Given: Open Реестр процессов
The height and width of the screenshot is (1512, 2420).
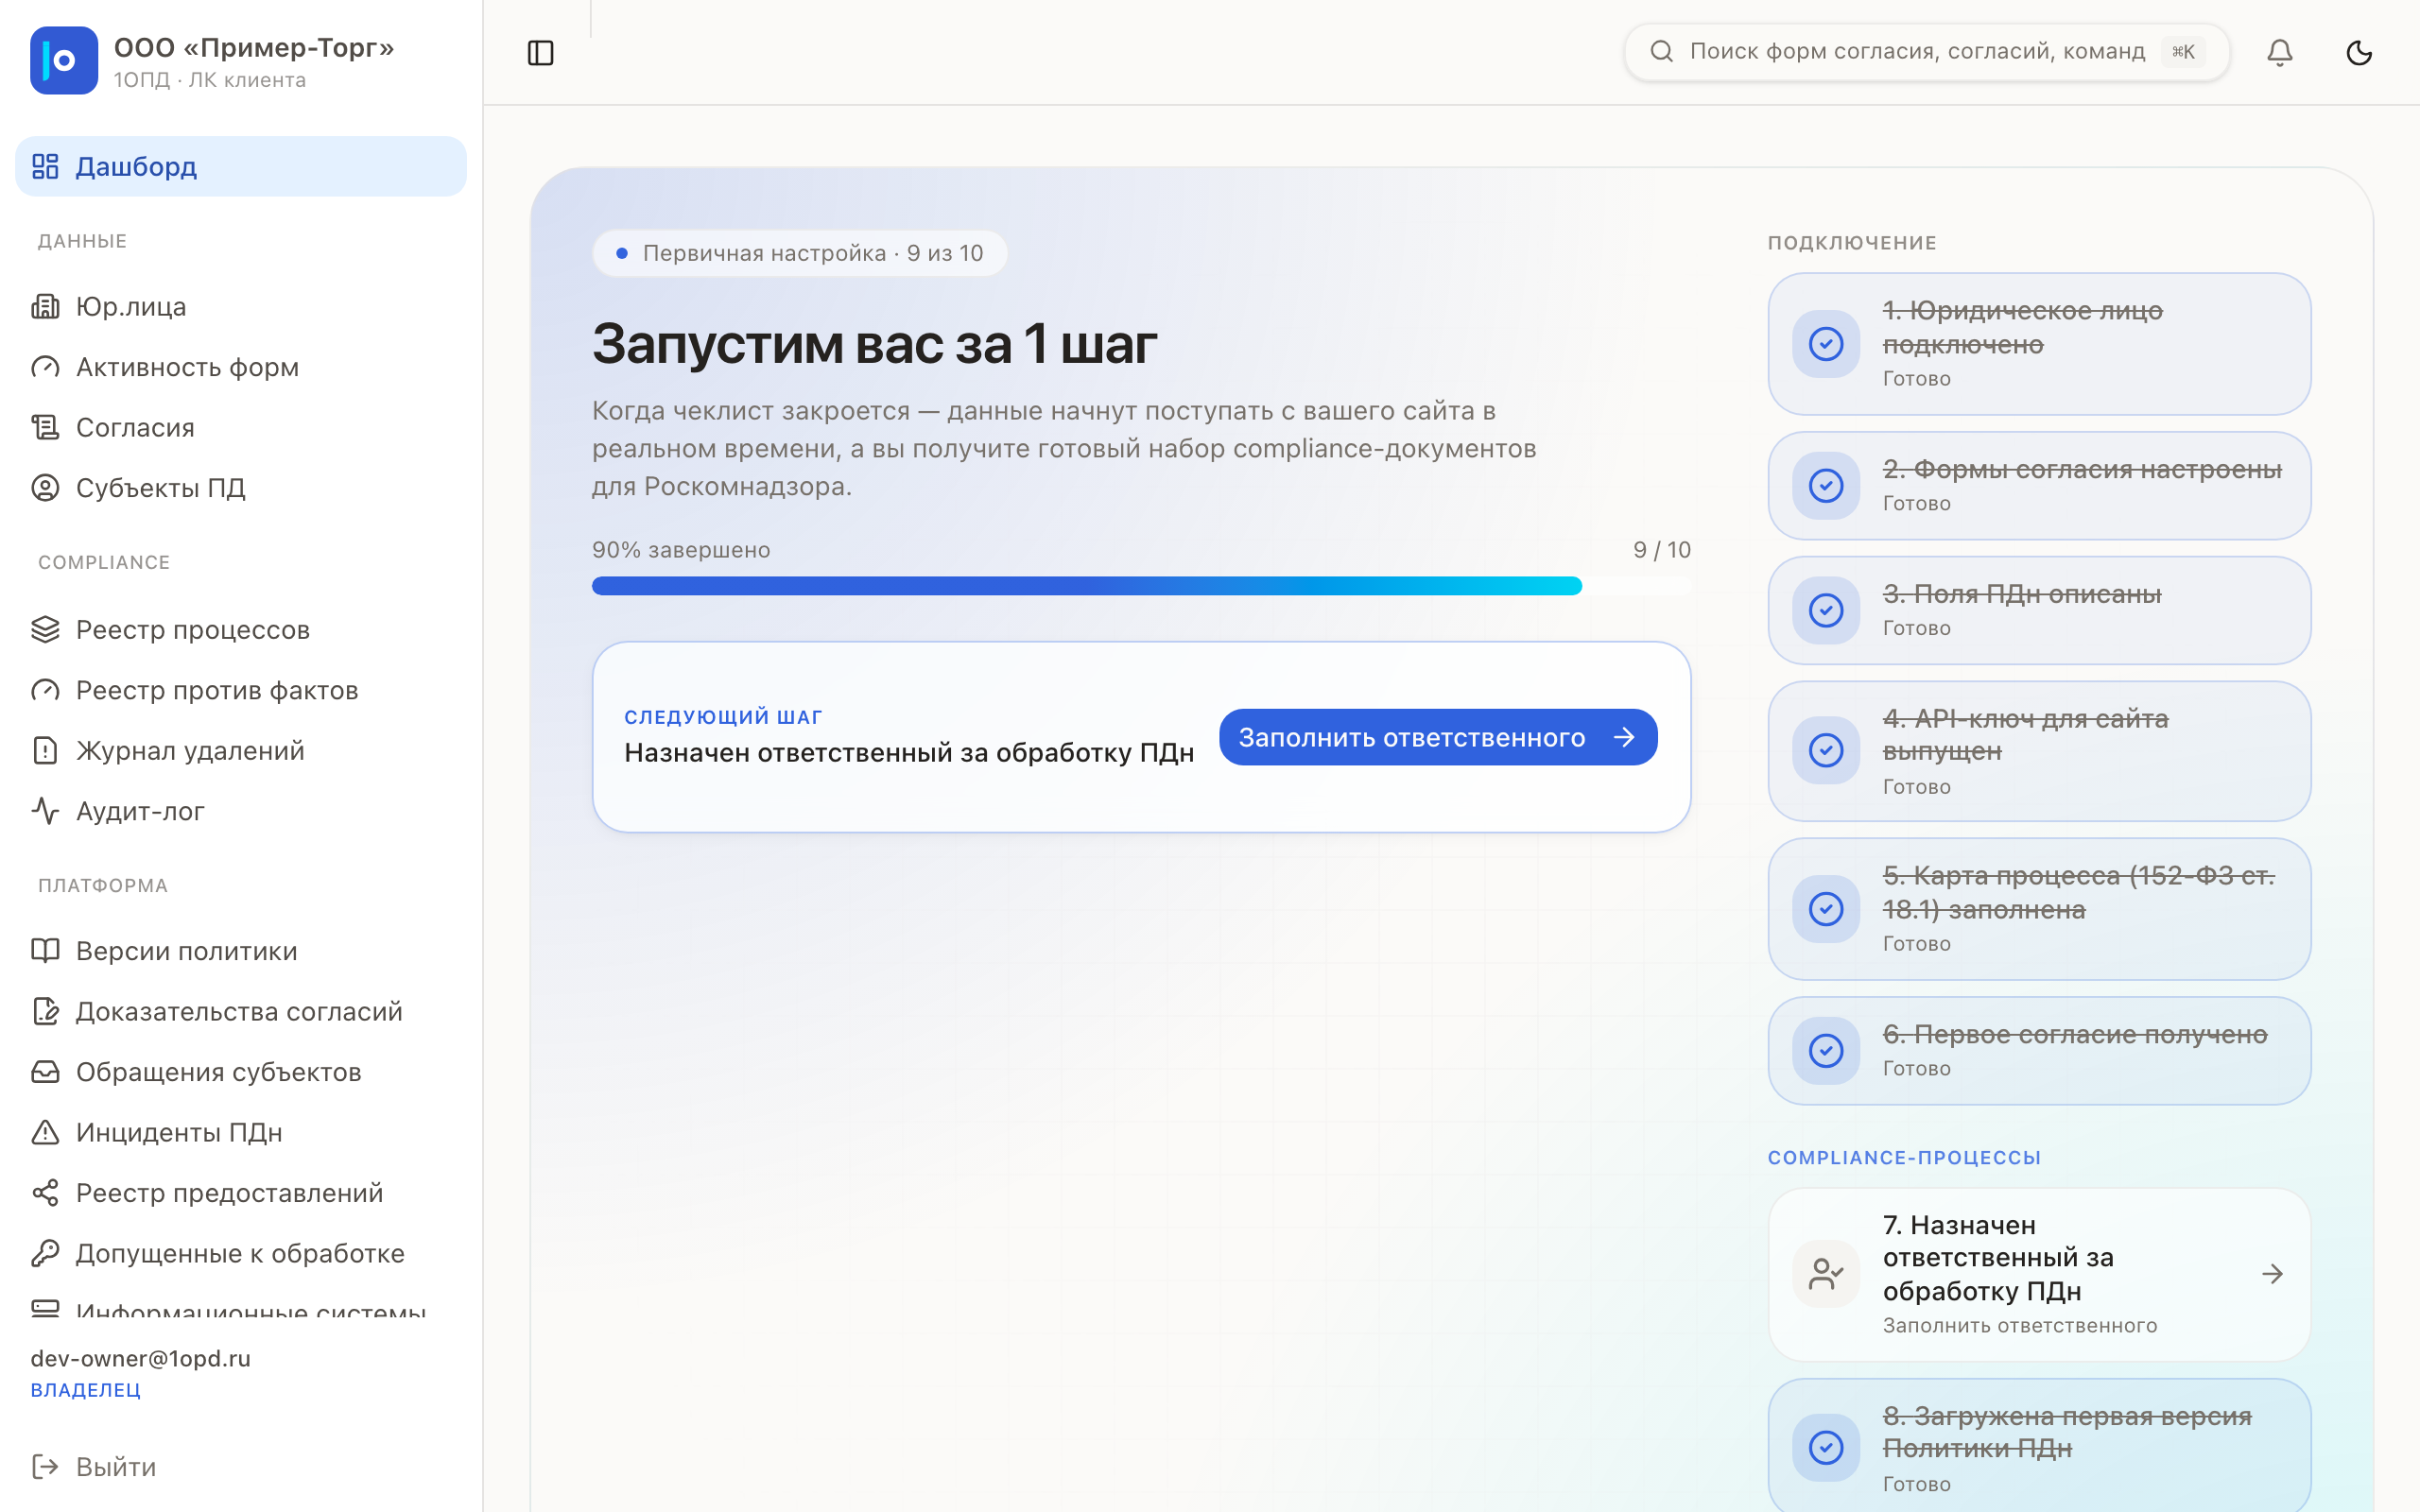Looking at the screenshot, I should (x=241, y=629).
